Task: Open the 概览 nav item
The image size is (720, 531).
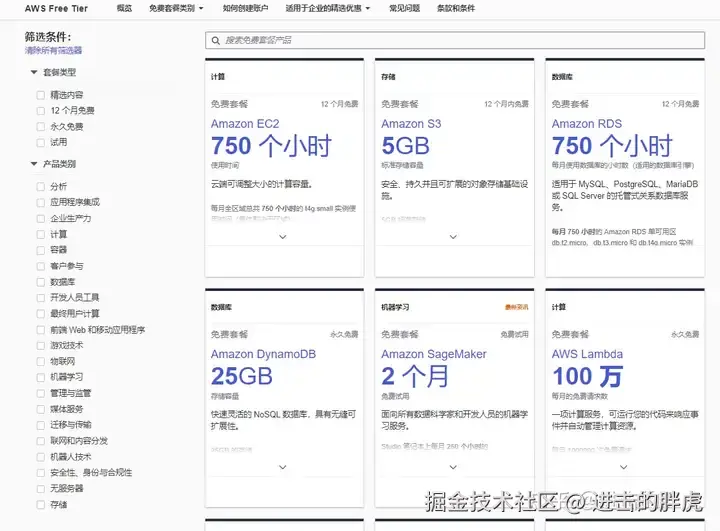Action: tap(124, 8)
